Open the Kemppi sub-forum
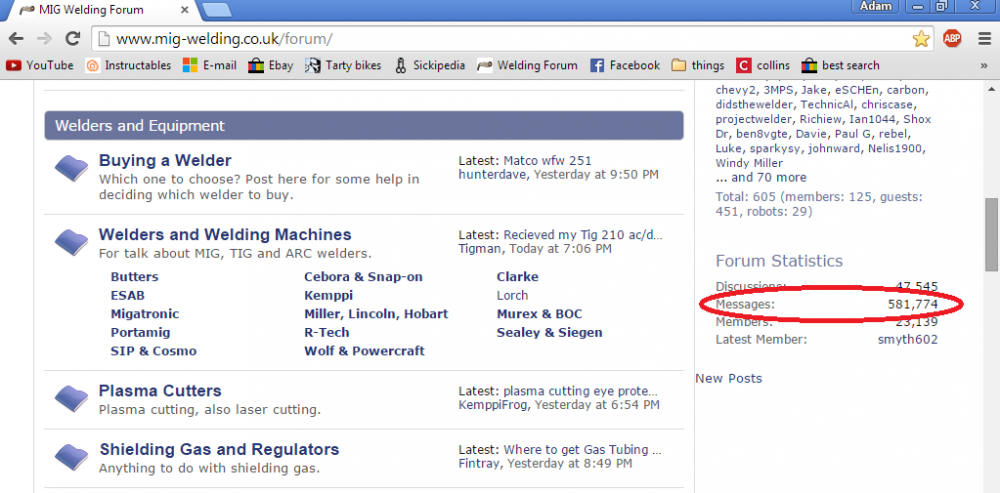Image resolution: width=1000 pixels, height=493 pixels. coord(328,295)
